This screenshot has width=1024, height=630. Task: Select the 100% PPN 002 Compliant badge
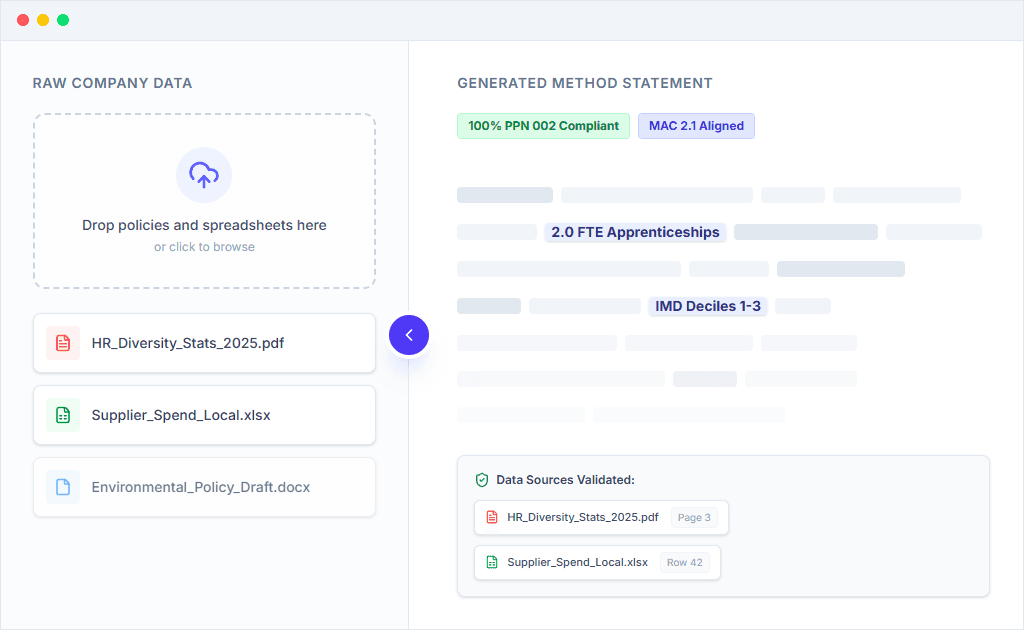[543, 125]
